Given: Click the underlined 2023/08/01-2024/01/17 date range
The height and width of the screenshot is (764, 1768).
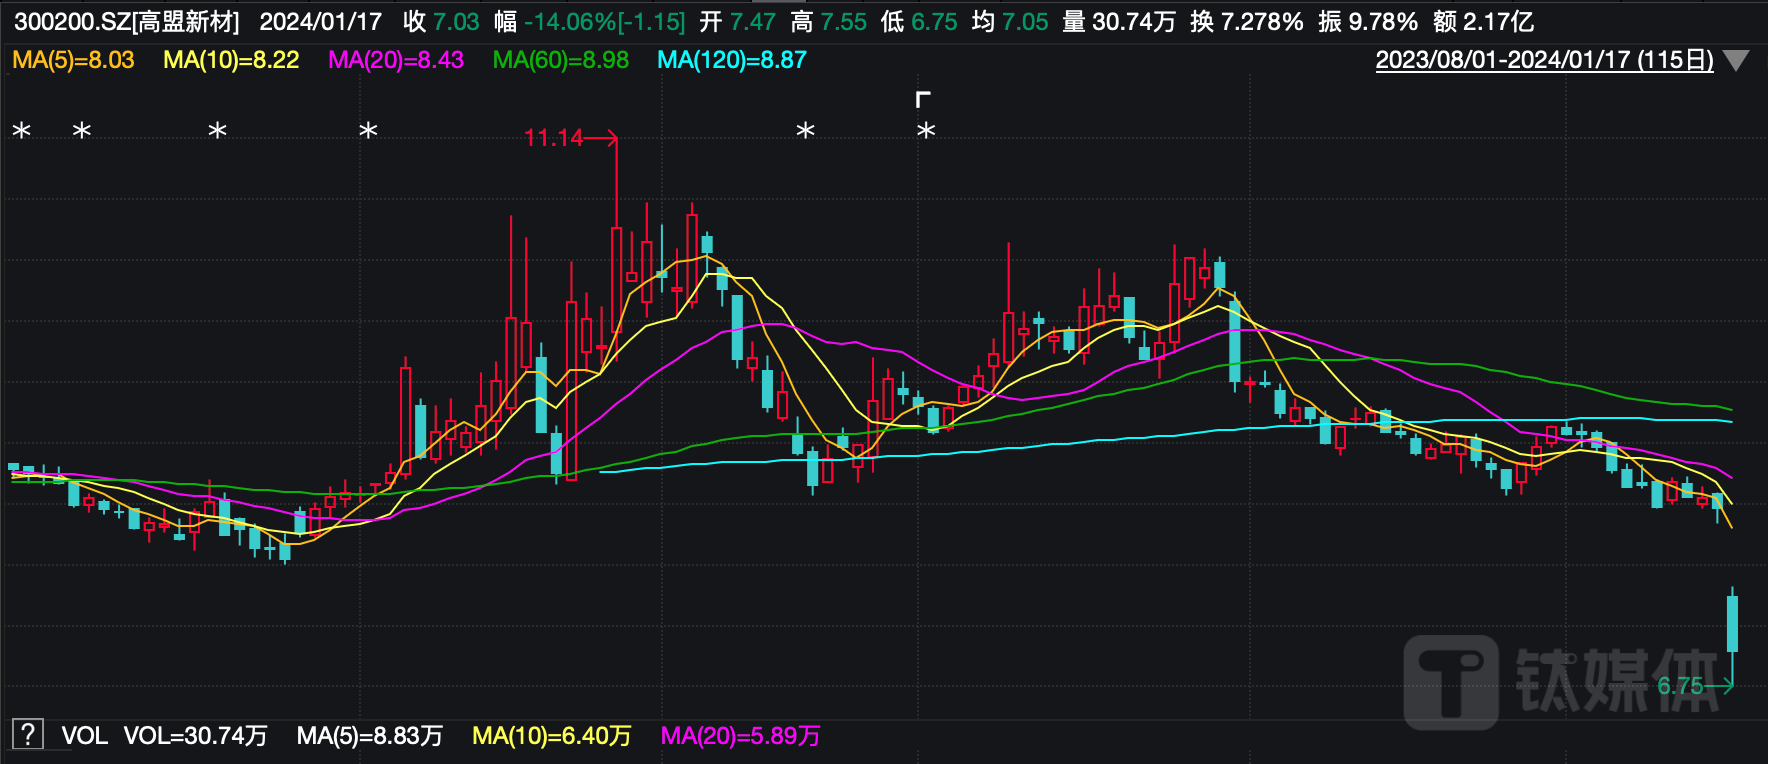Looking at the screenshot, I should coord(1544,60).
